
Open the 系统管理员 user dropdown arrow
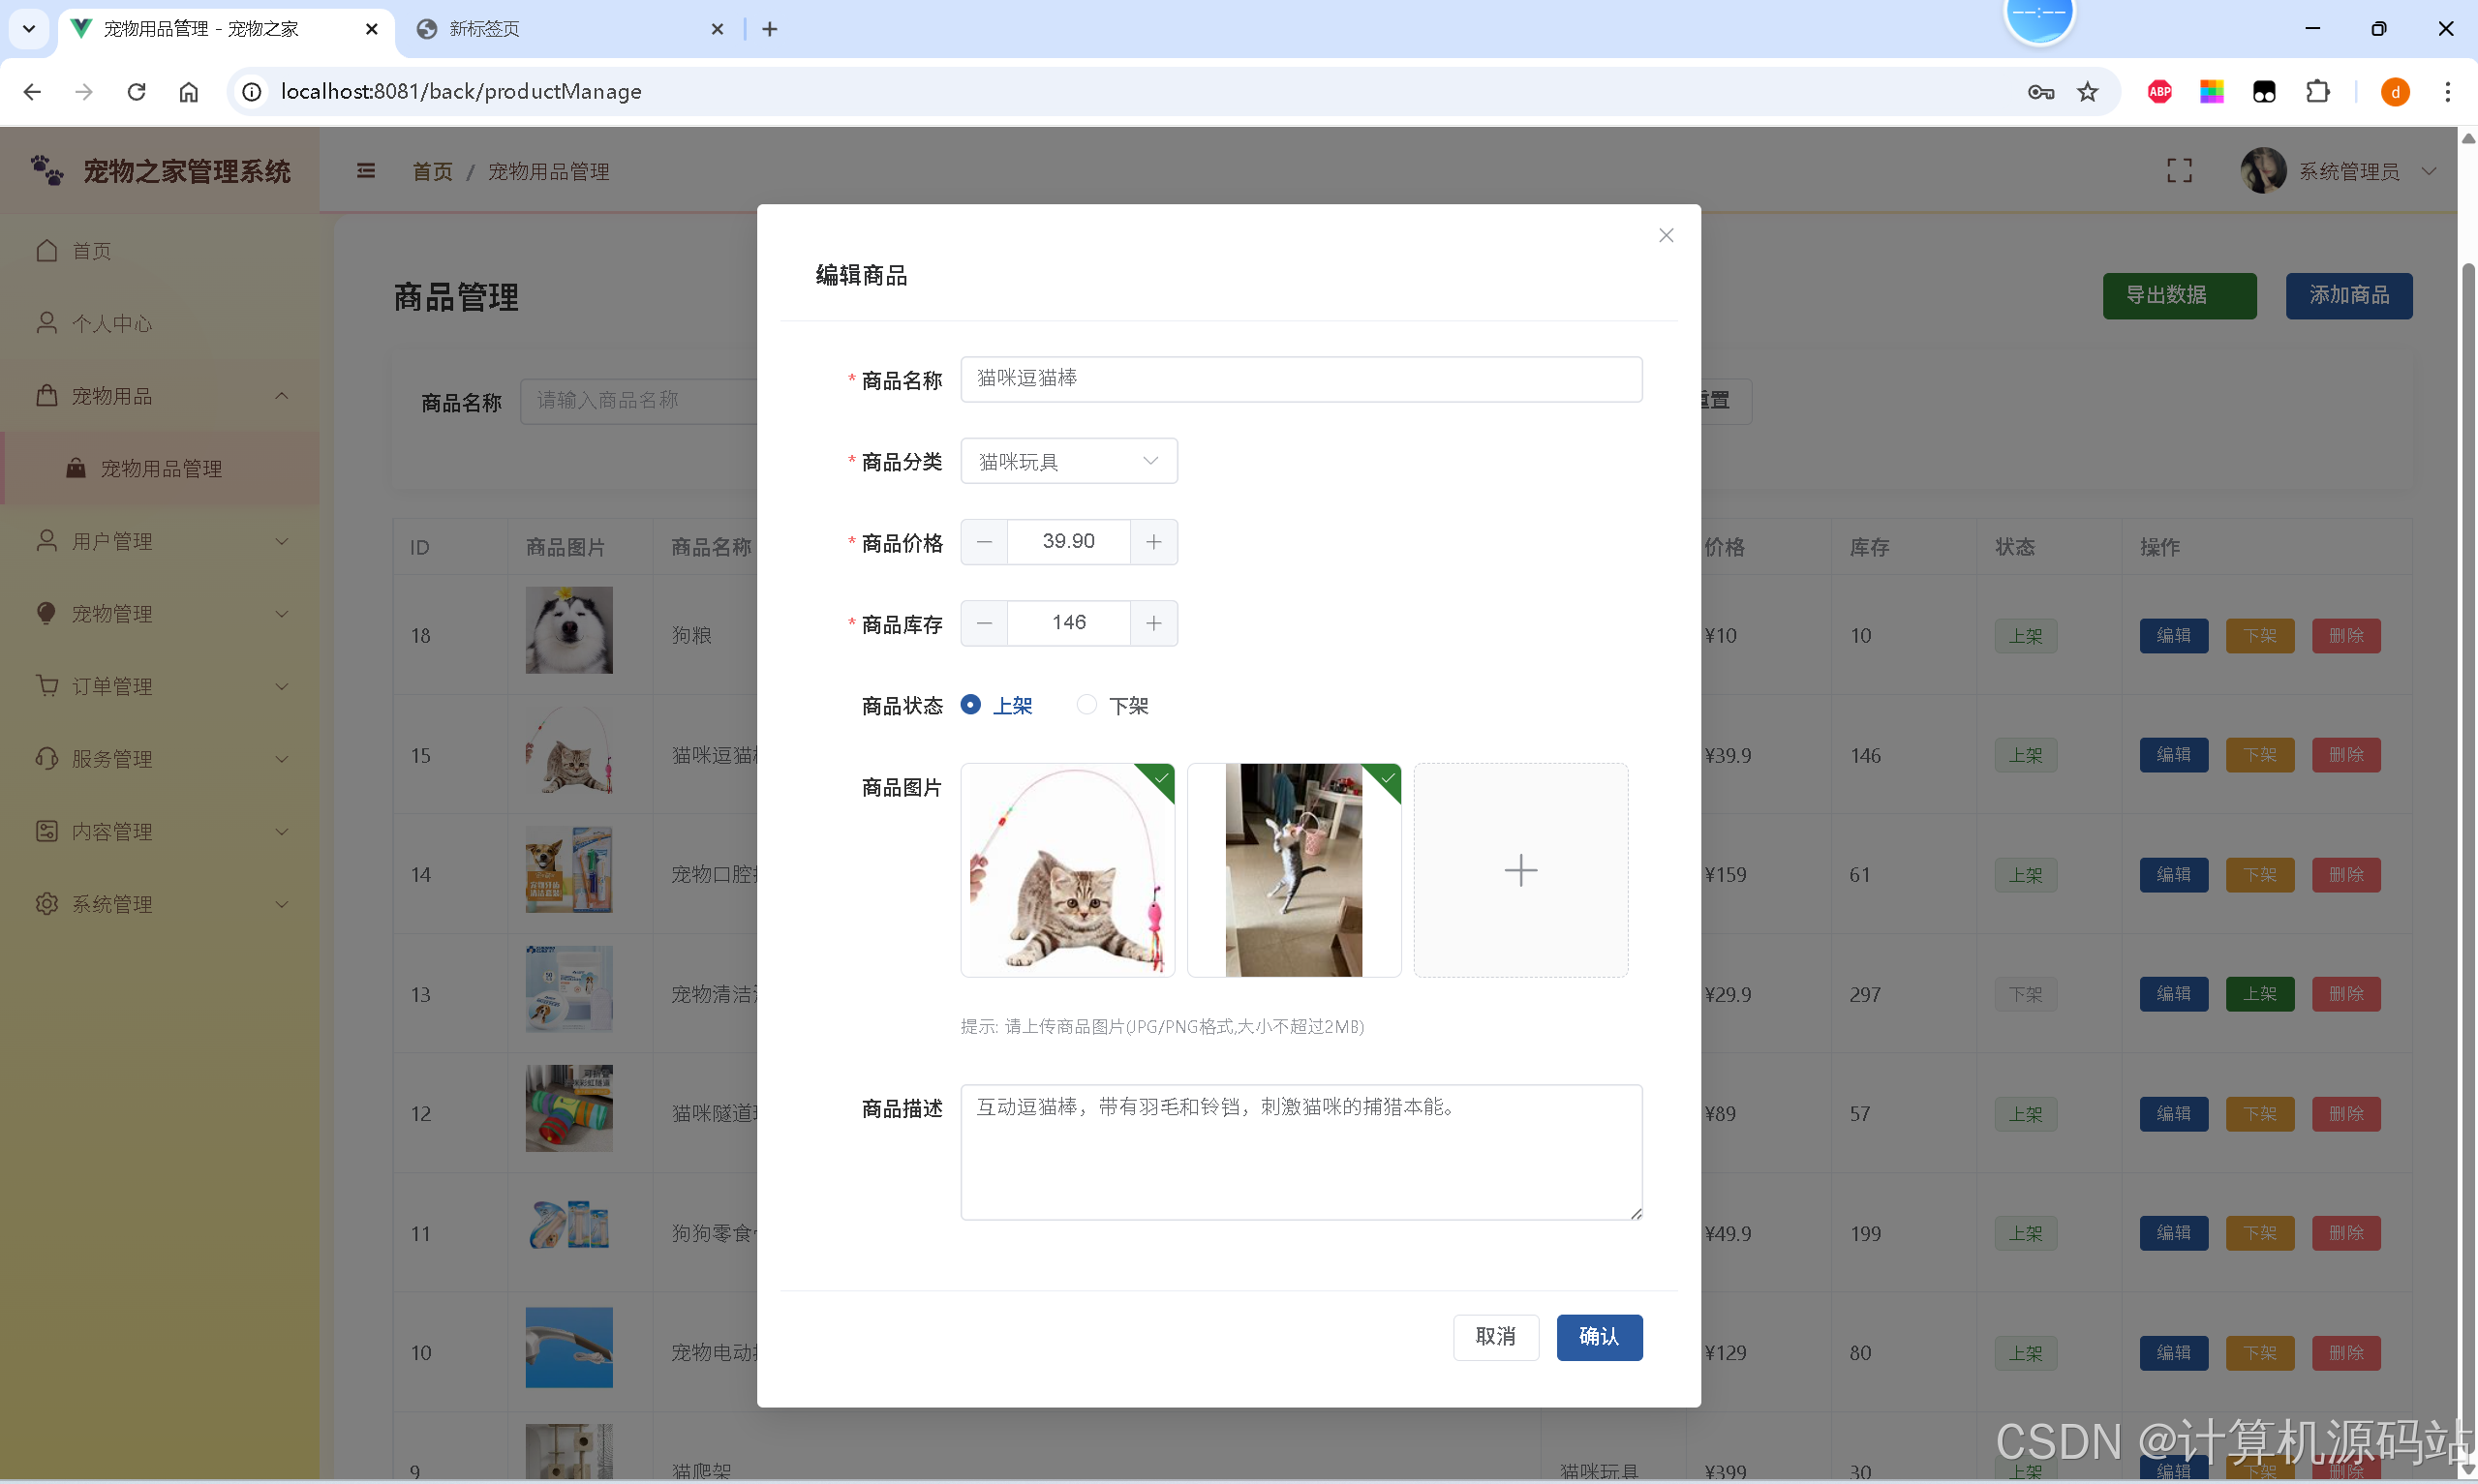(x=2428, y=171)
